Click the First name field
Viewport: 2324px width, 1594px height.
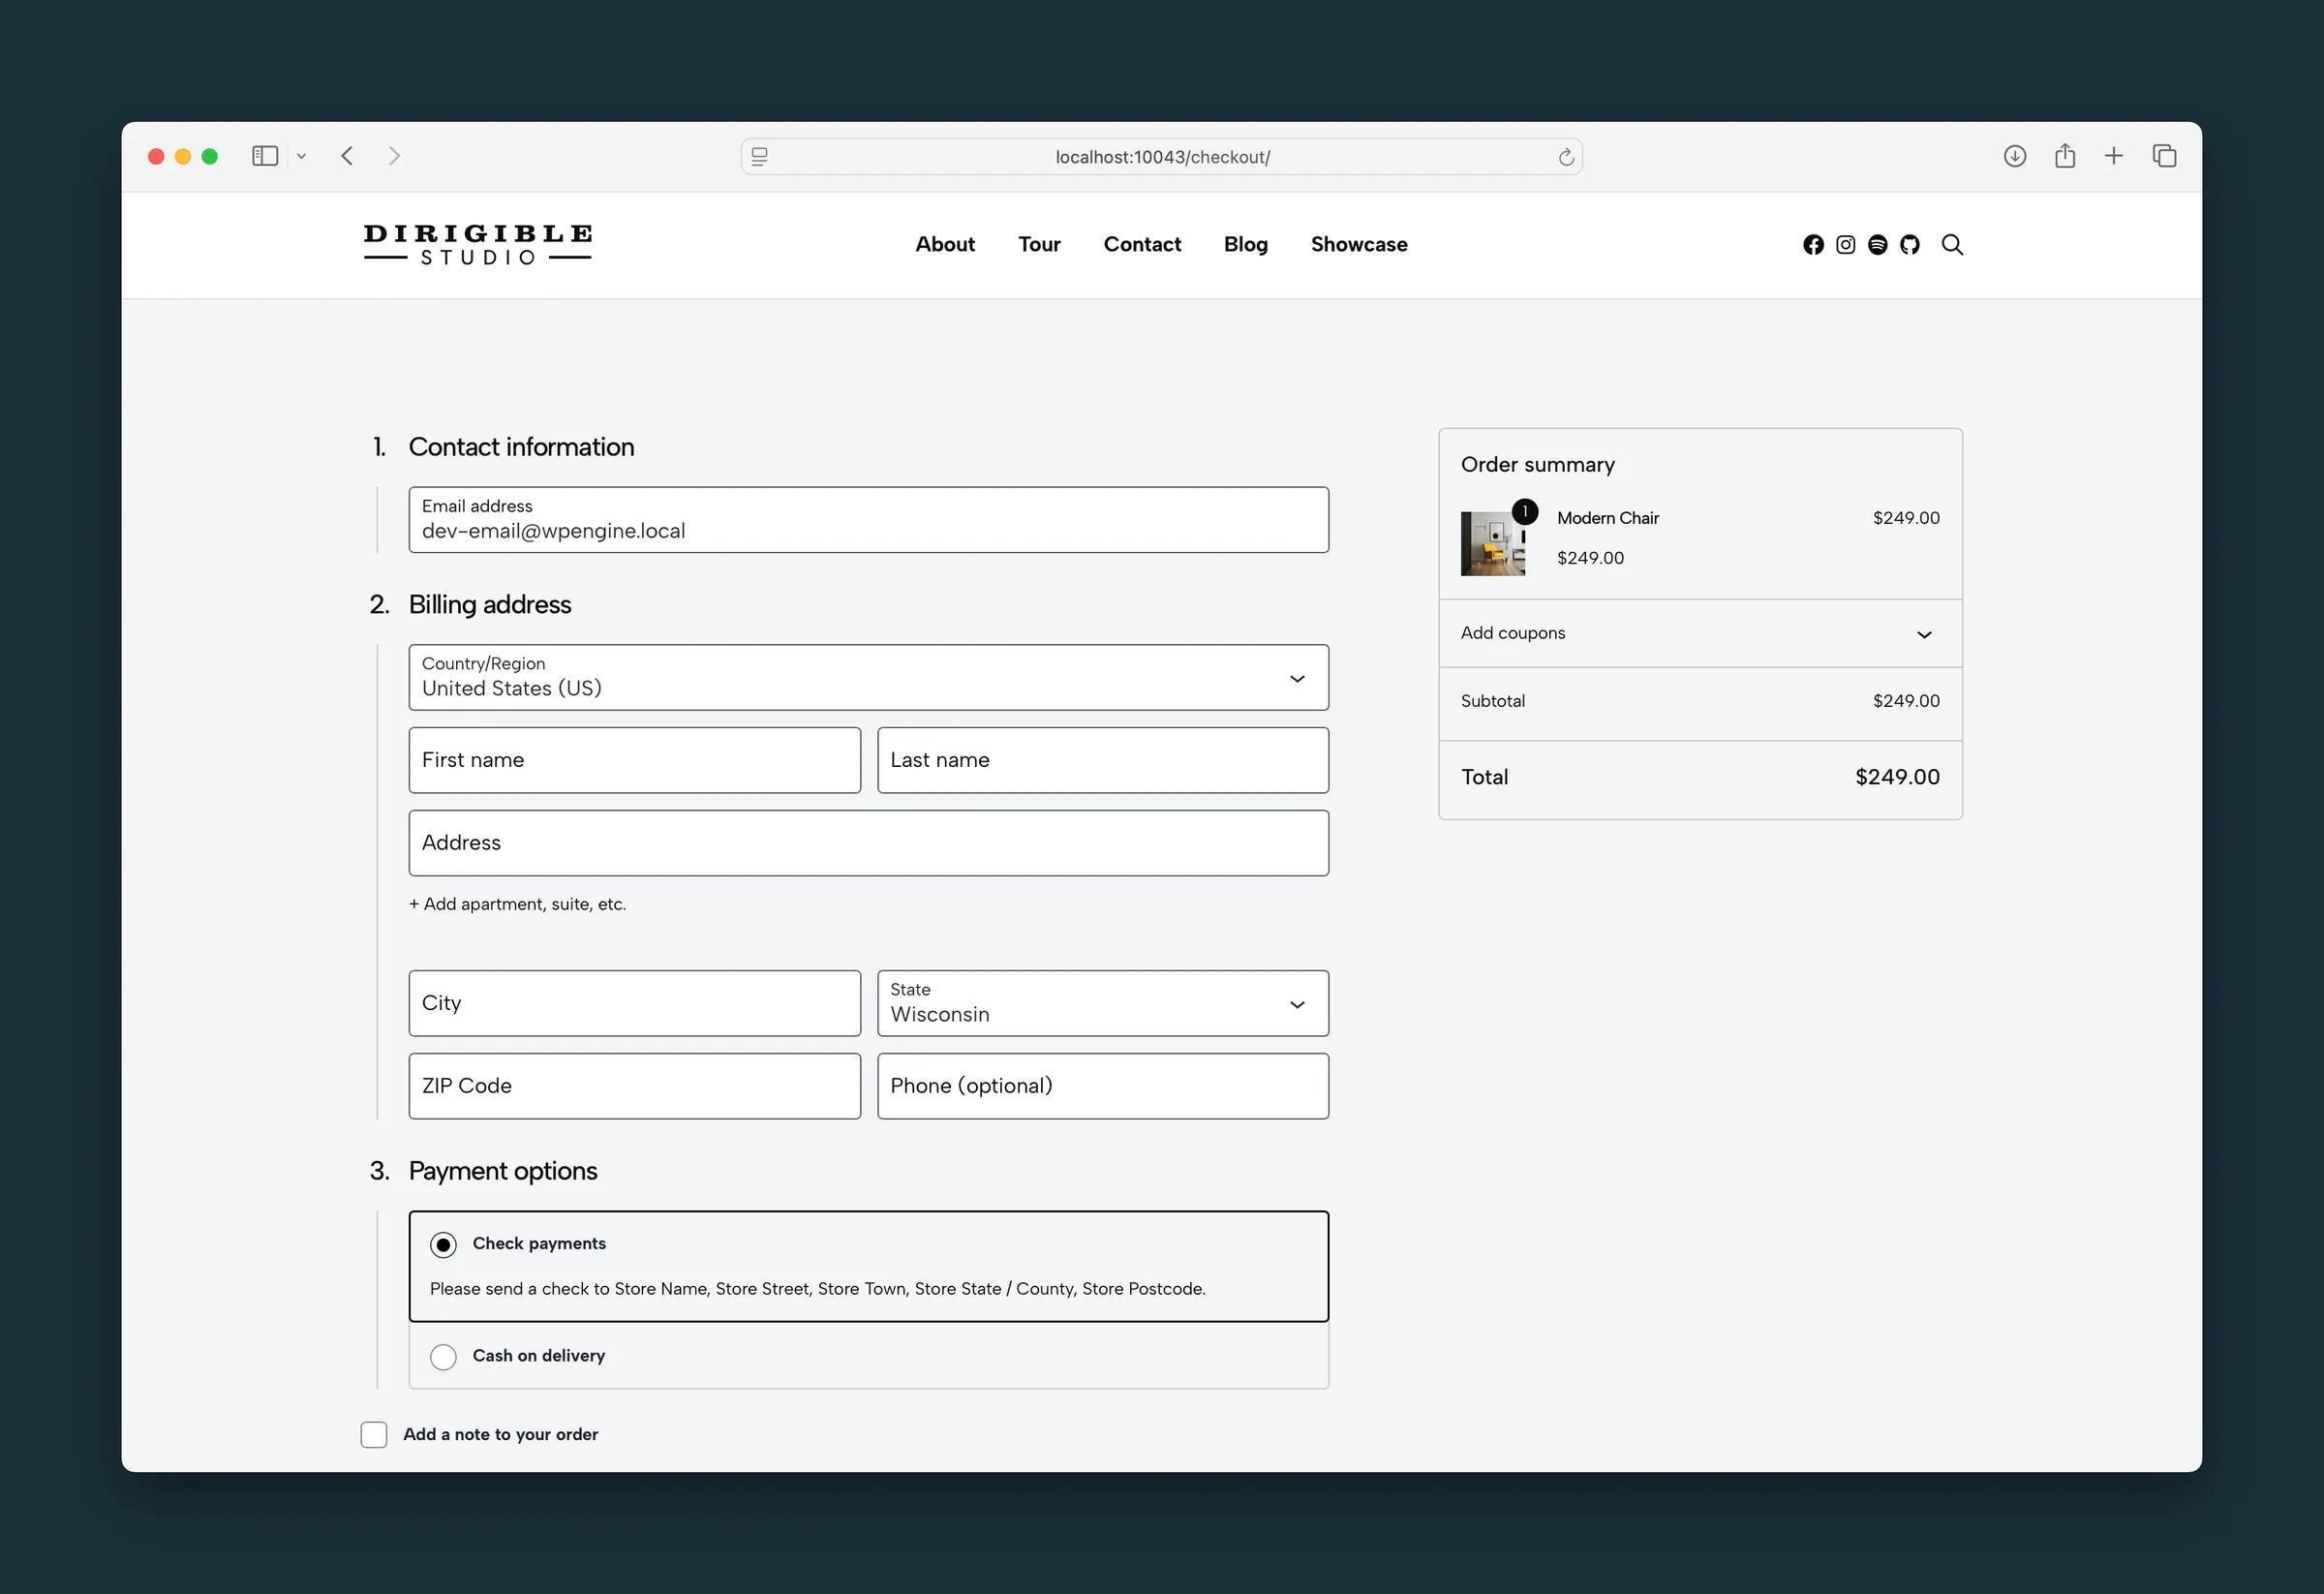coord(635,761)
